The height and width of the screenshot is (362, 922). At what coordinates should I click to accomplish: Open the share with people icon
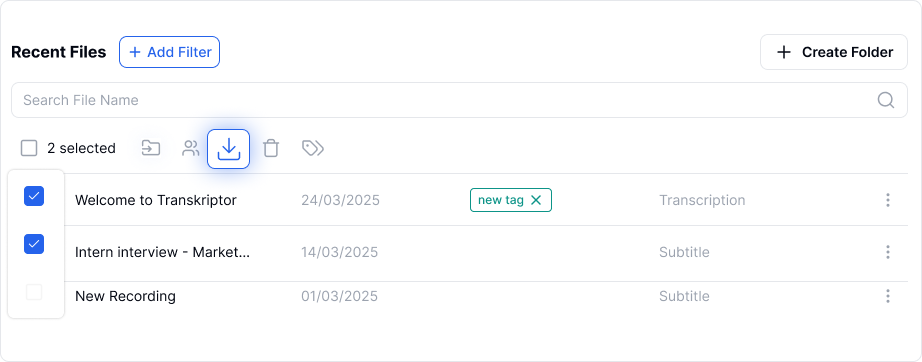pos(191,148)
